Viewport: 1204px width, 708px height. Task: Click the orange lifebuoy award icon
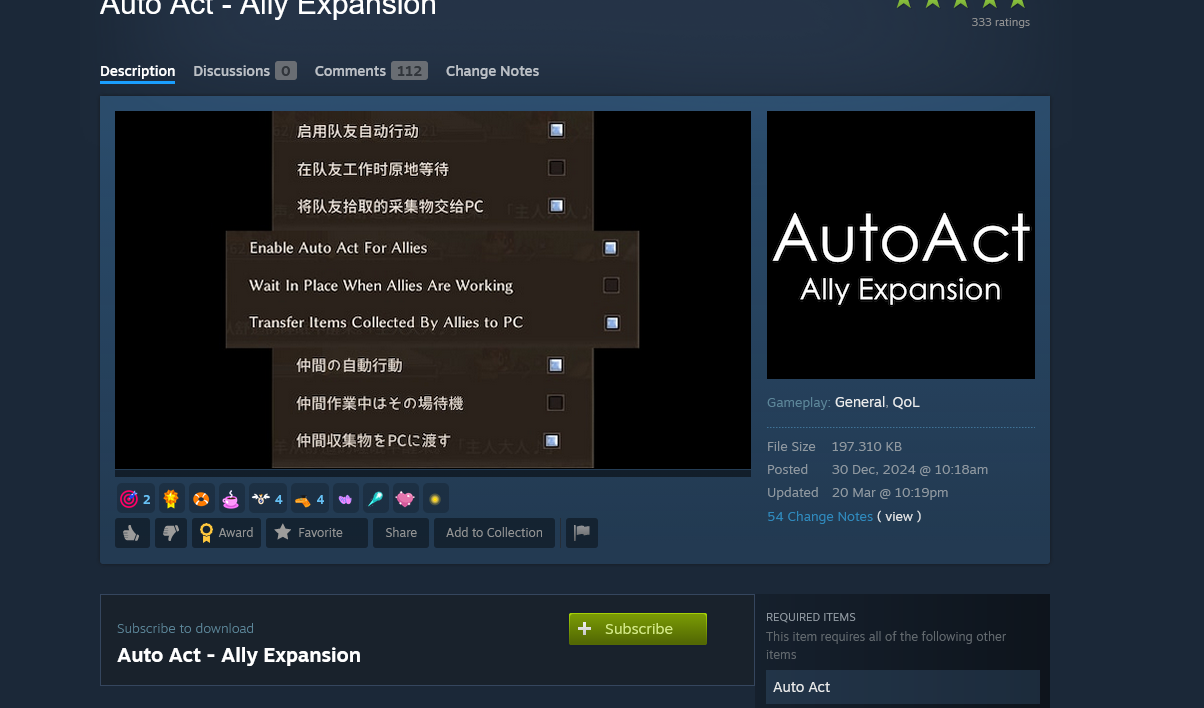pos(201,499)
